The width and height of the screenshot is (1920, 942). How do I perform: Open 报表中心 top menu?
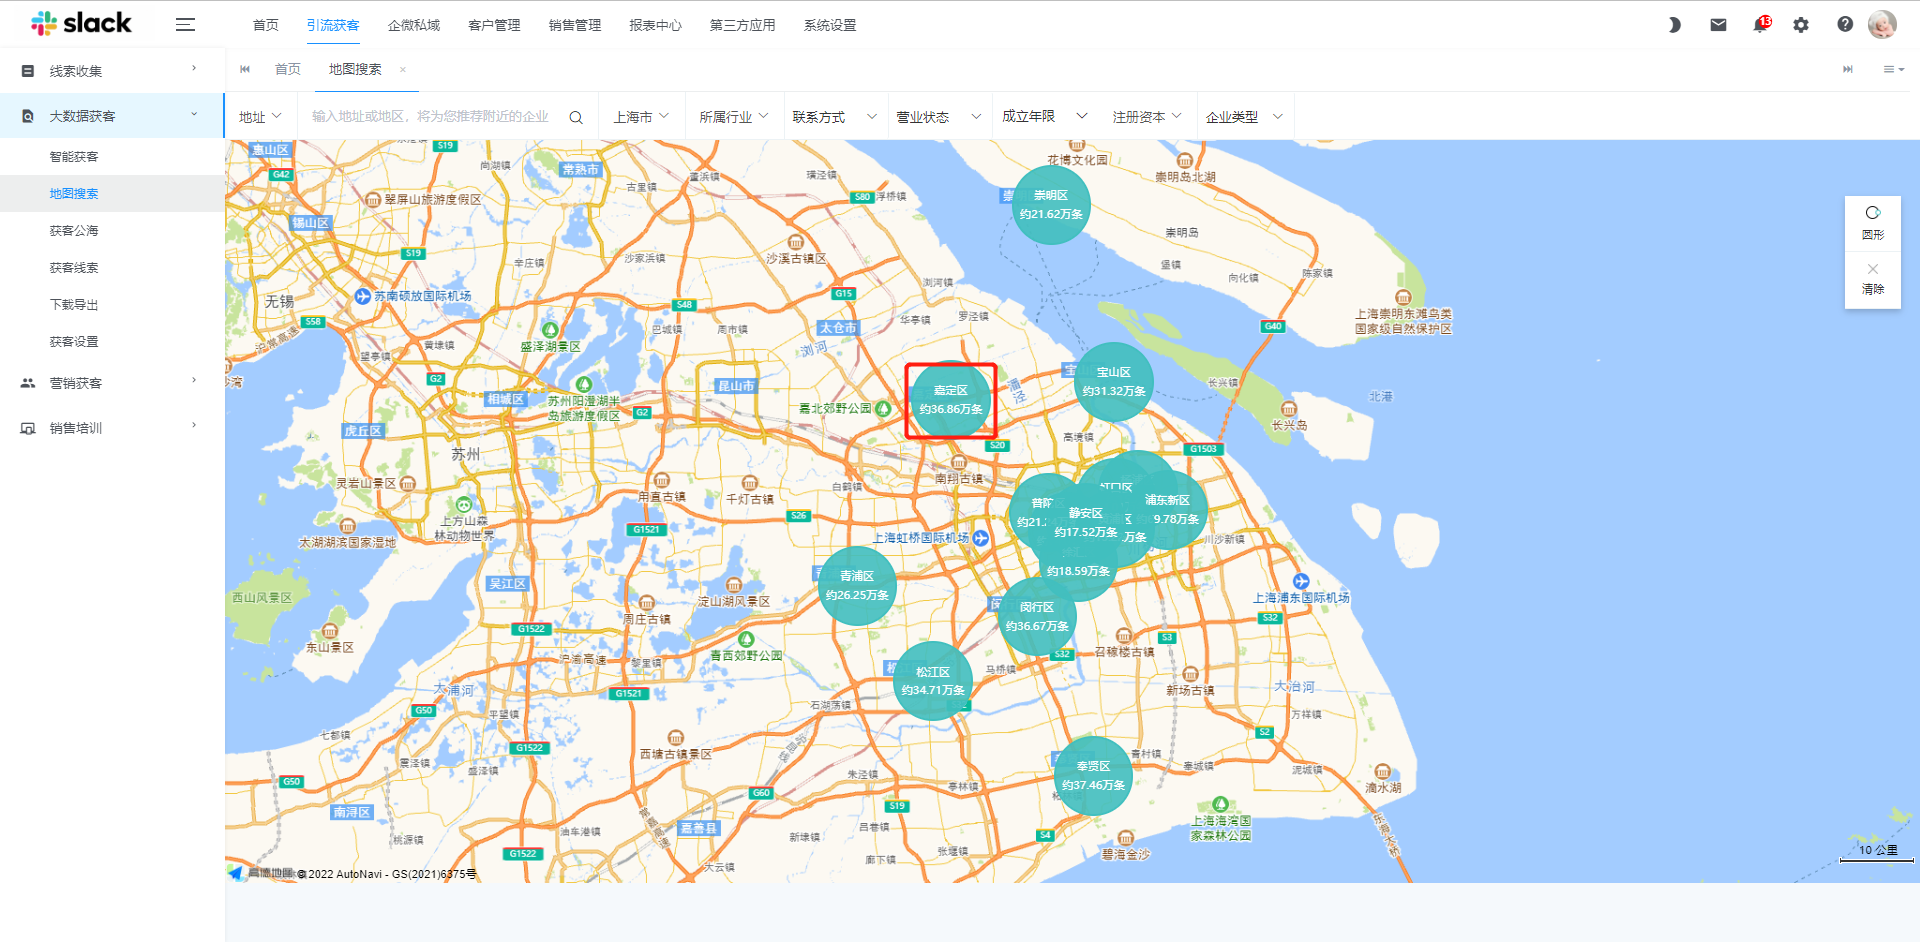pos(655,25)
